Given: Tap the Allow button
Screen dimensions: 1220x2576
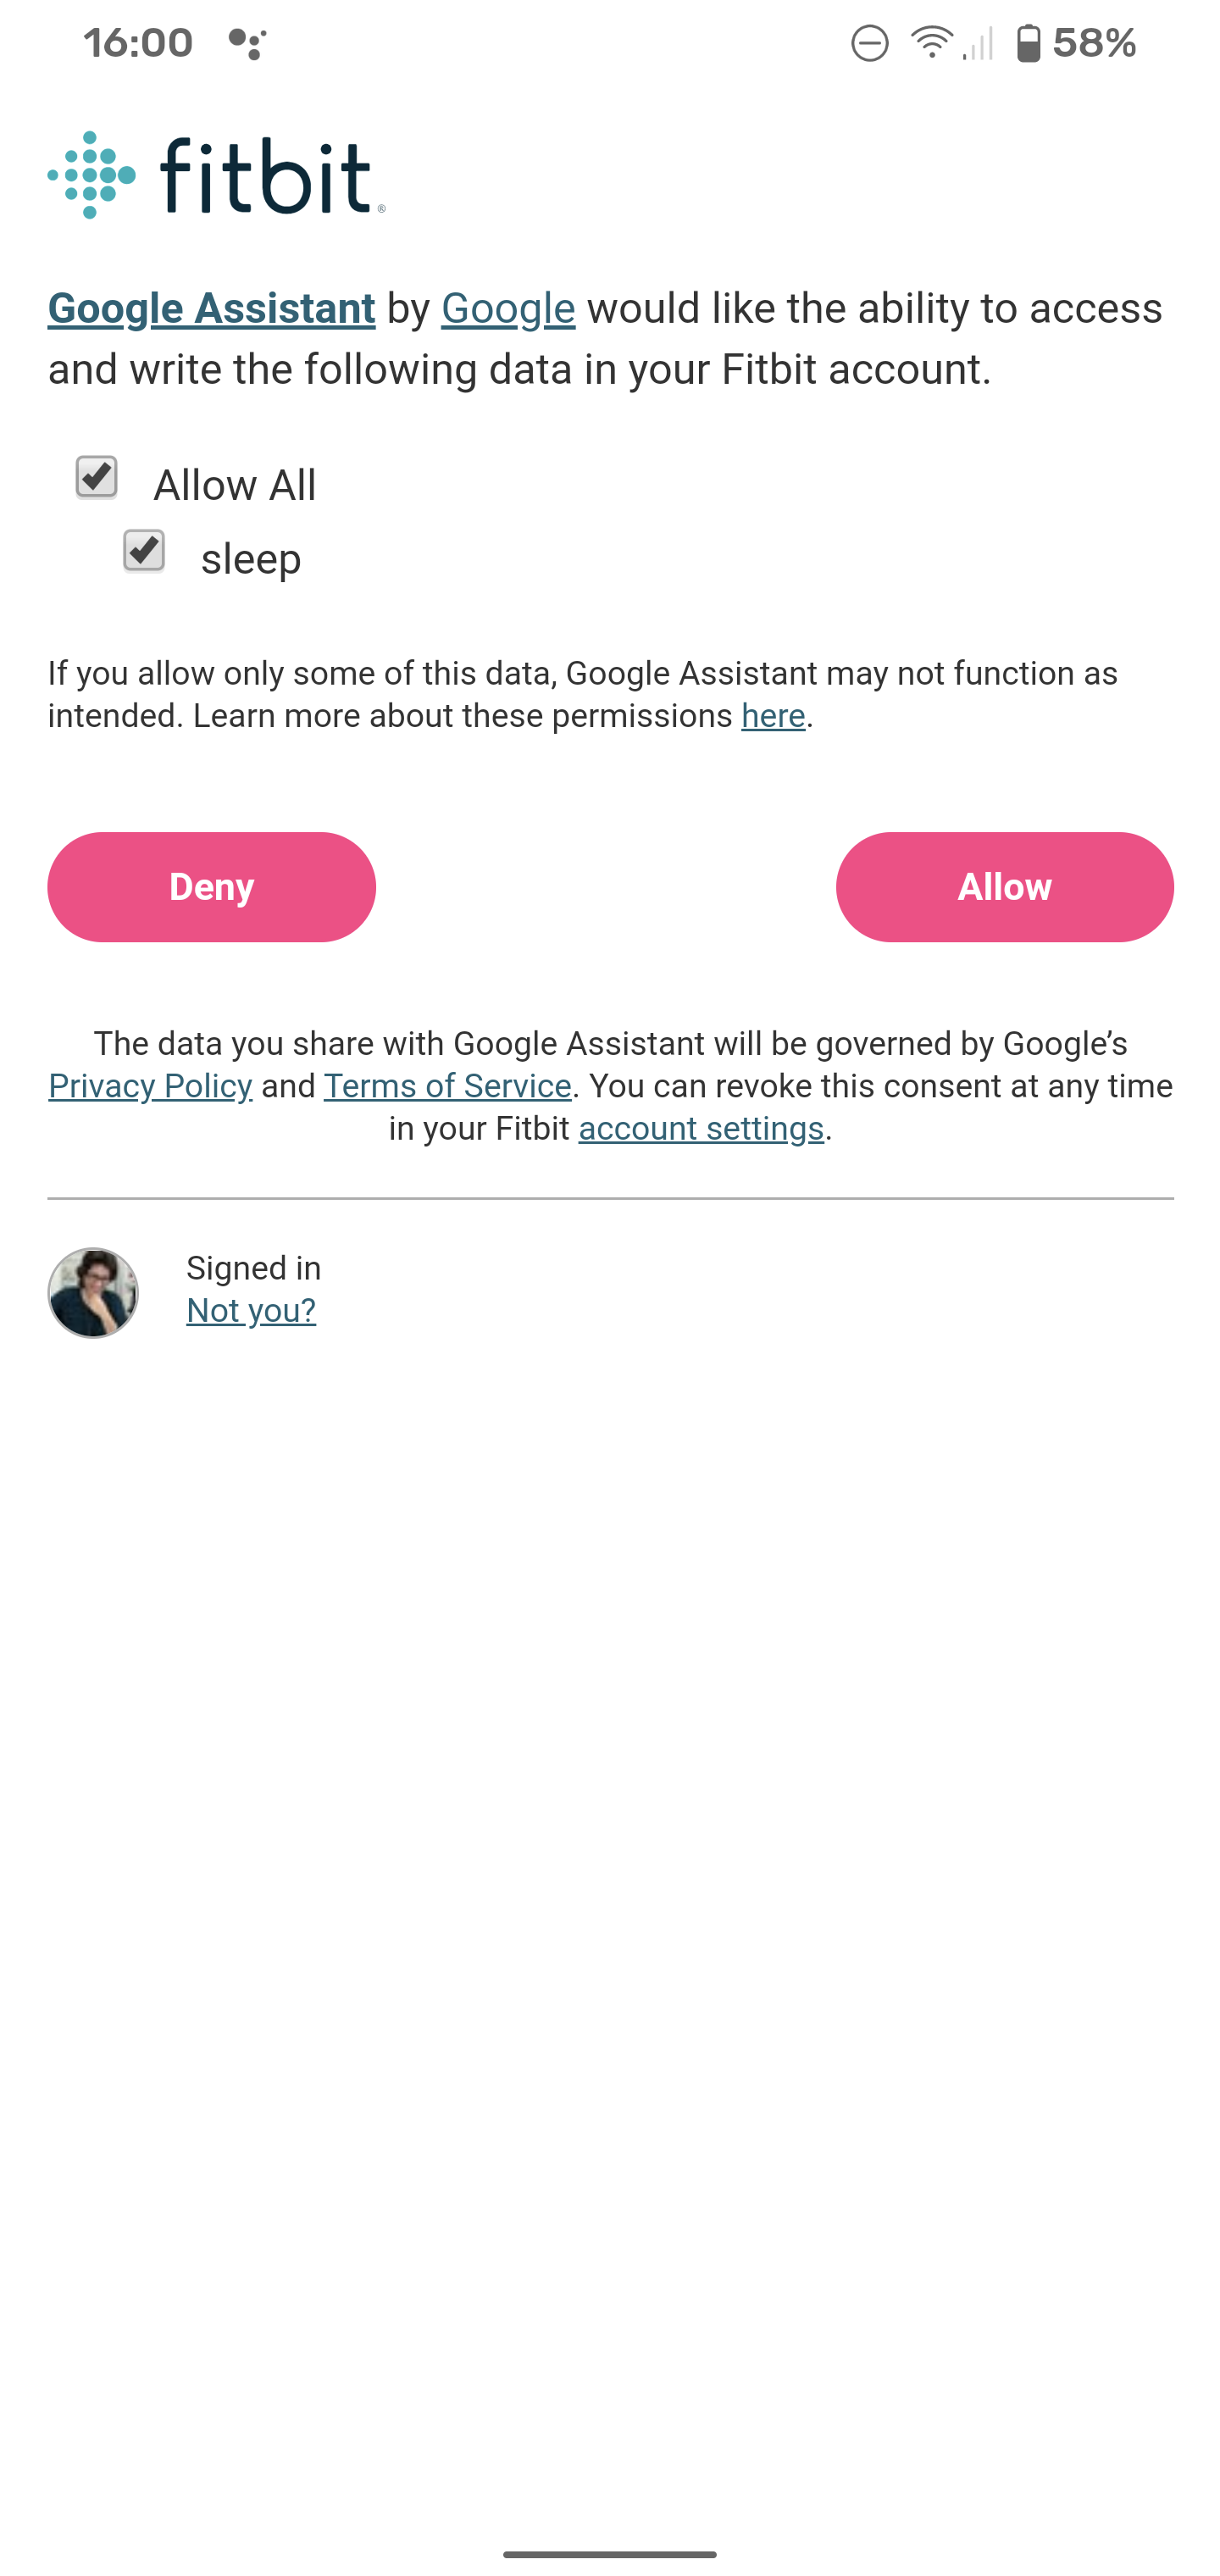Looking at the screenshot, I should [1004, 886].
